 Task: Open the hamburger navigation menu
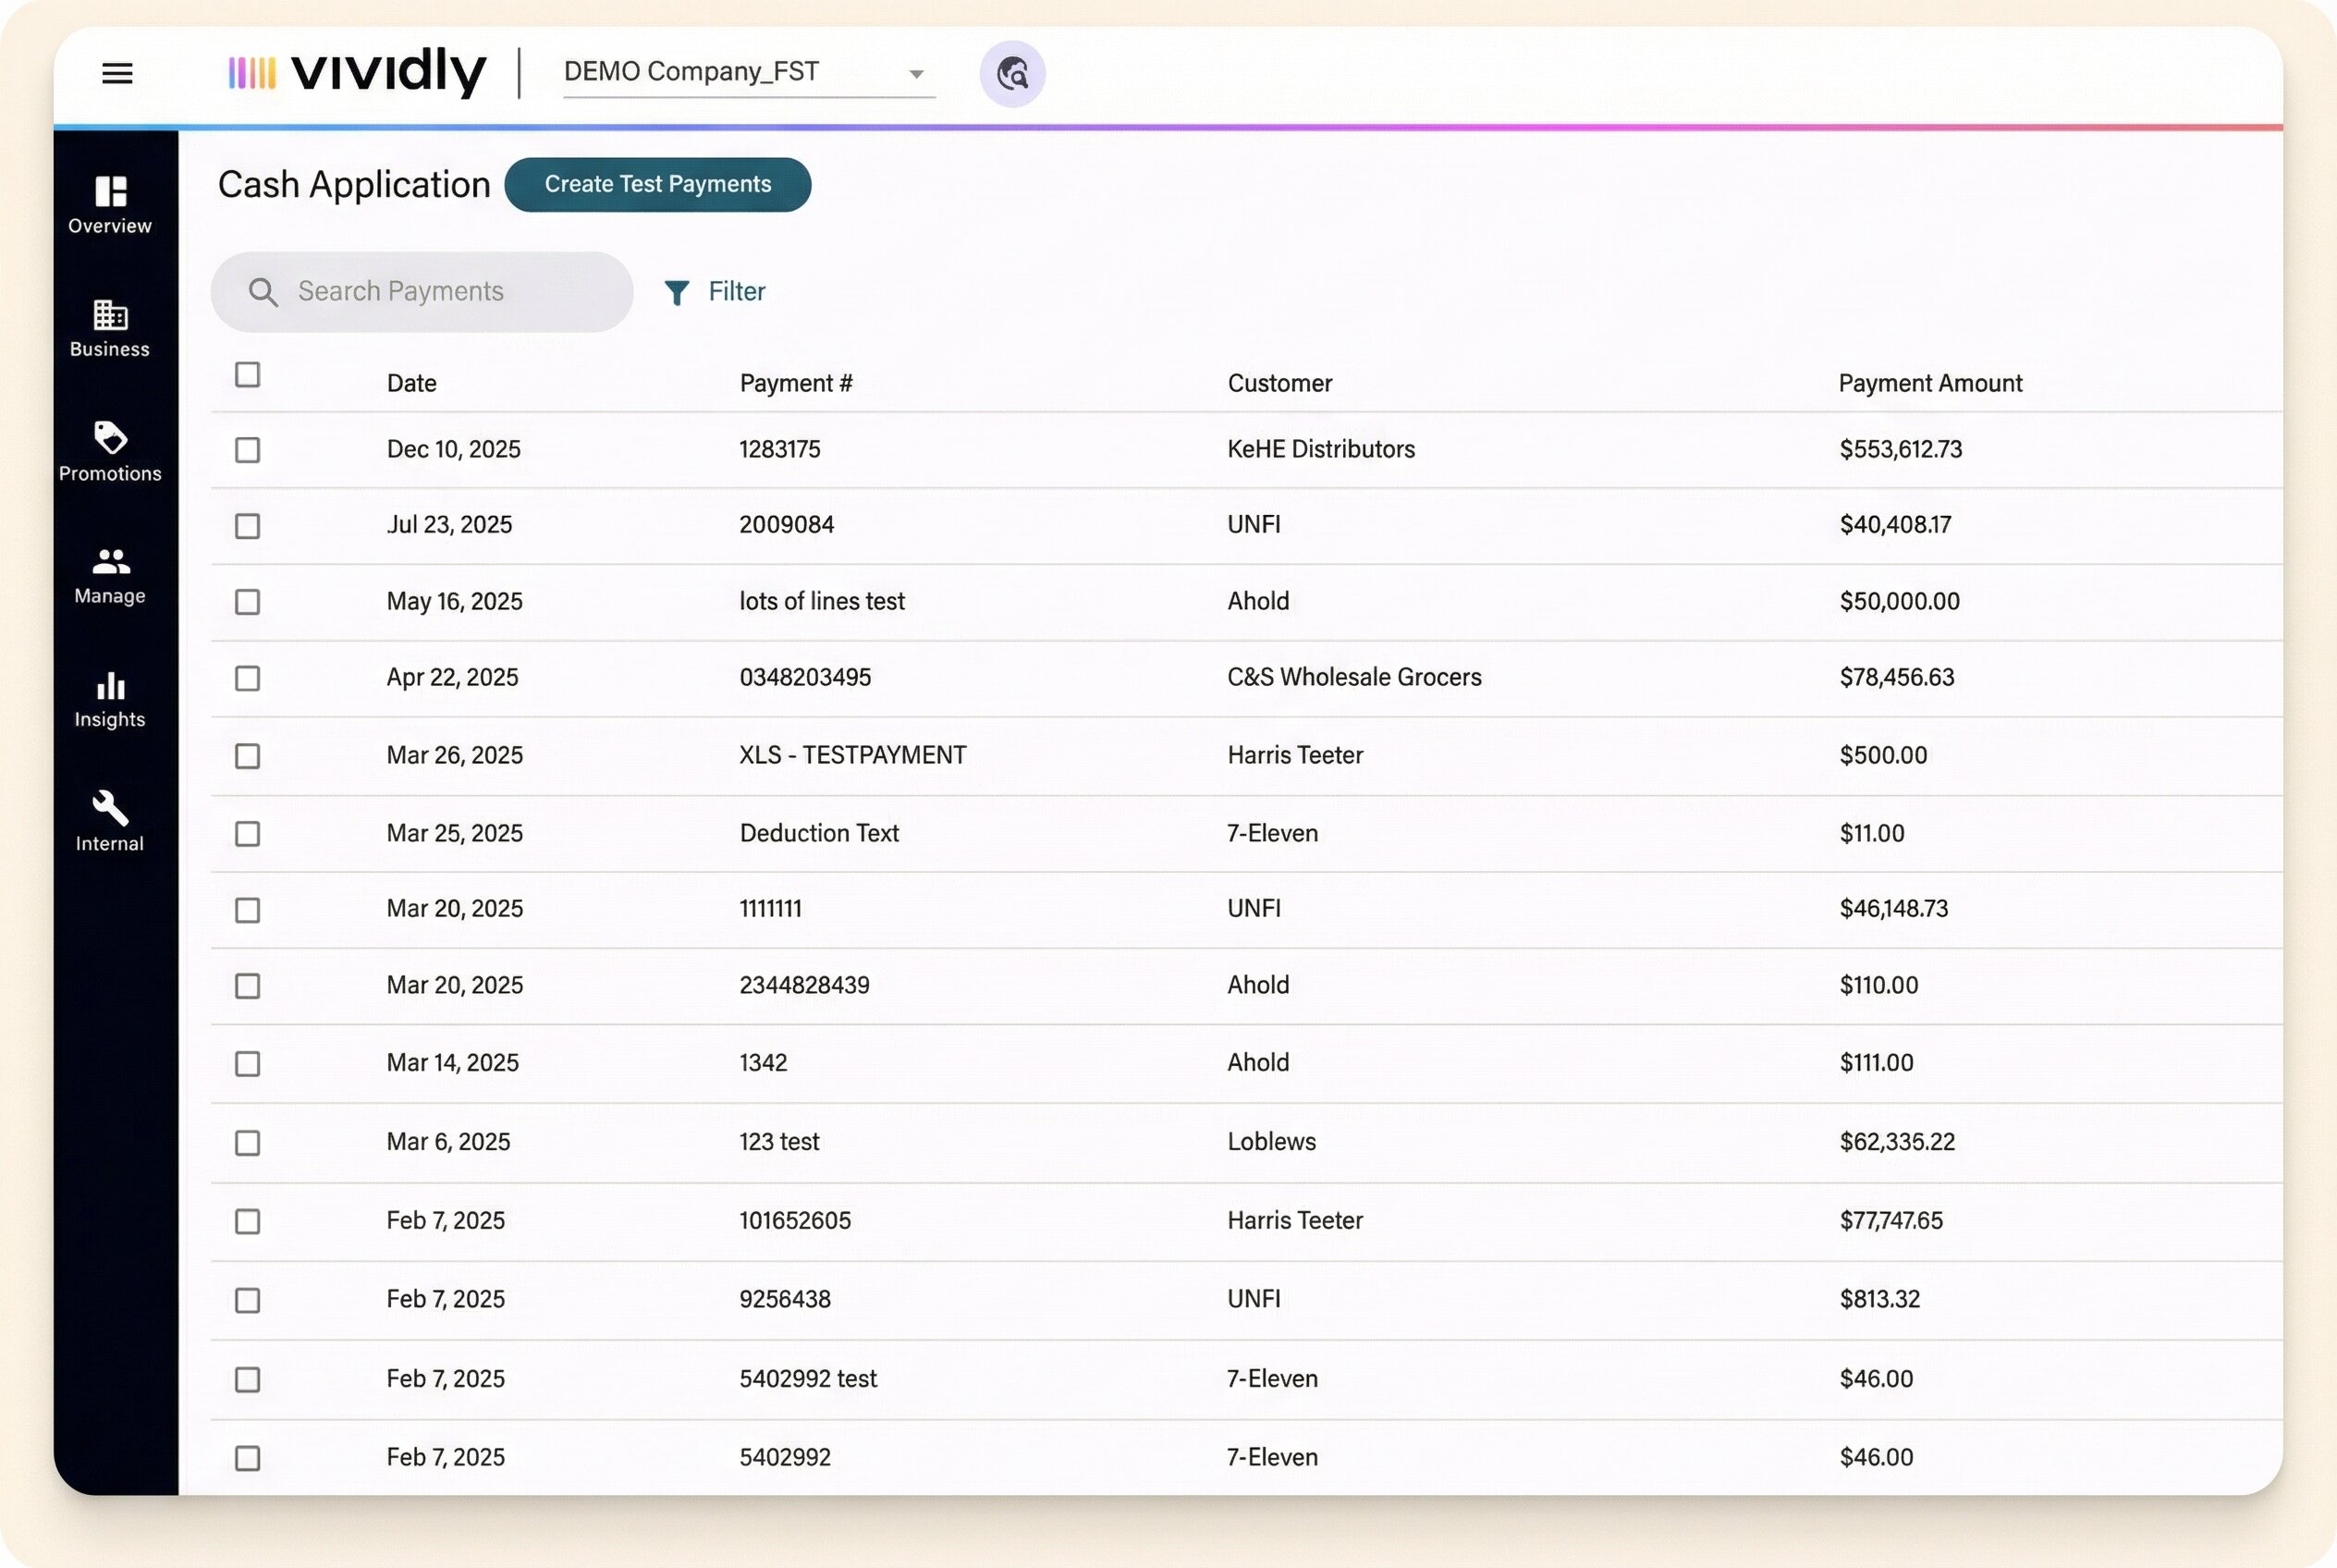[117, 73]
